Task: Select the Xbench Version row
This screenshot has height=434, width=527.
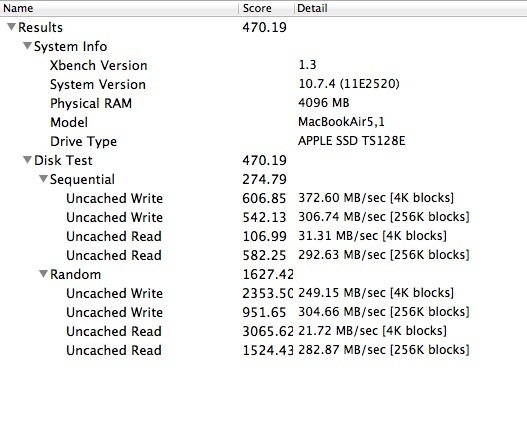Action: (264, 65)
